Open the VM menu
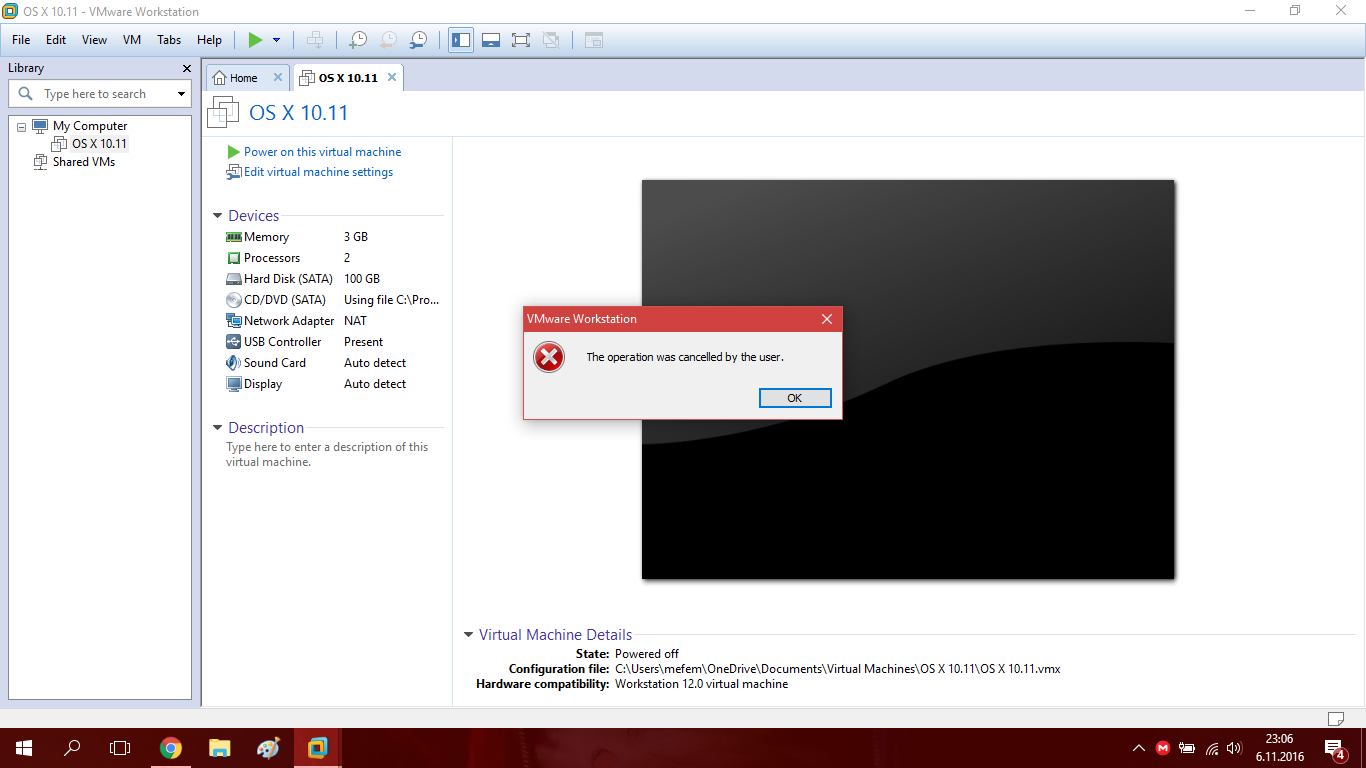 tap(132, 40)
